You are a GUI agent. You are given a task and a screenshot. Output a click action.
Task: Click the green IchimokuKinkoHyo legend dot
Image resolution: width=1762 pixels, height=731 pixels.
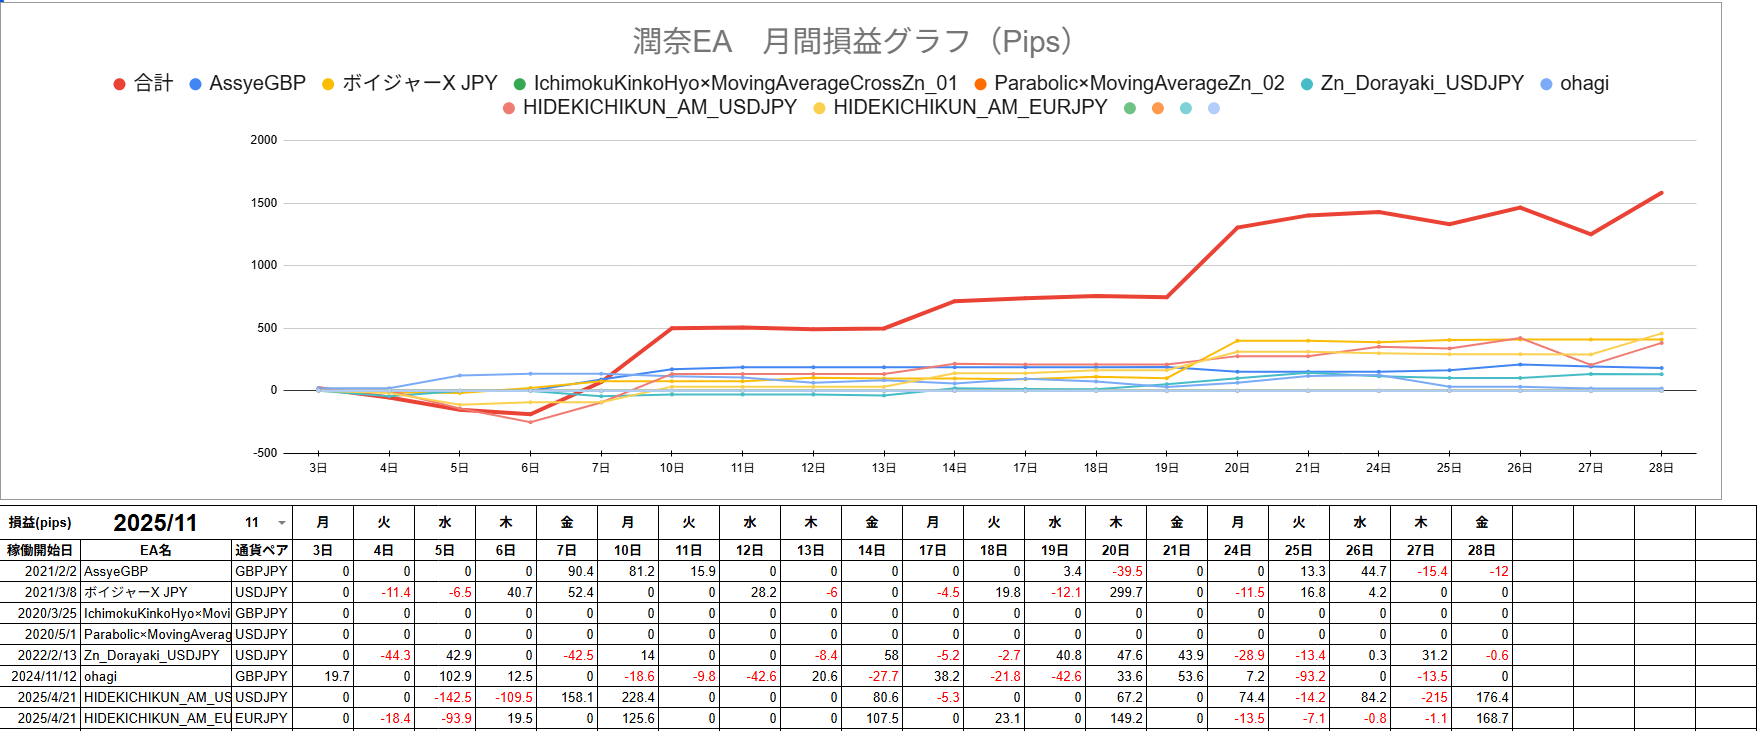pyautogui.click(x=520, y=84)
